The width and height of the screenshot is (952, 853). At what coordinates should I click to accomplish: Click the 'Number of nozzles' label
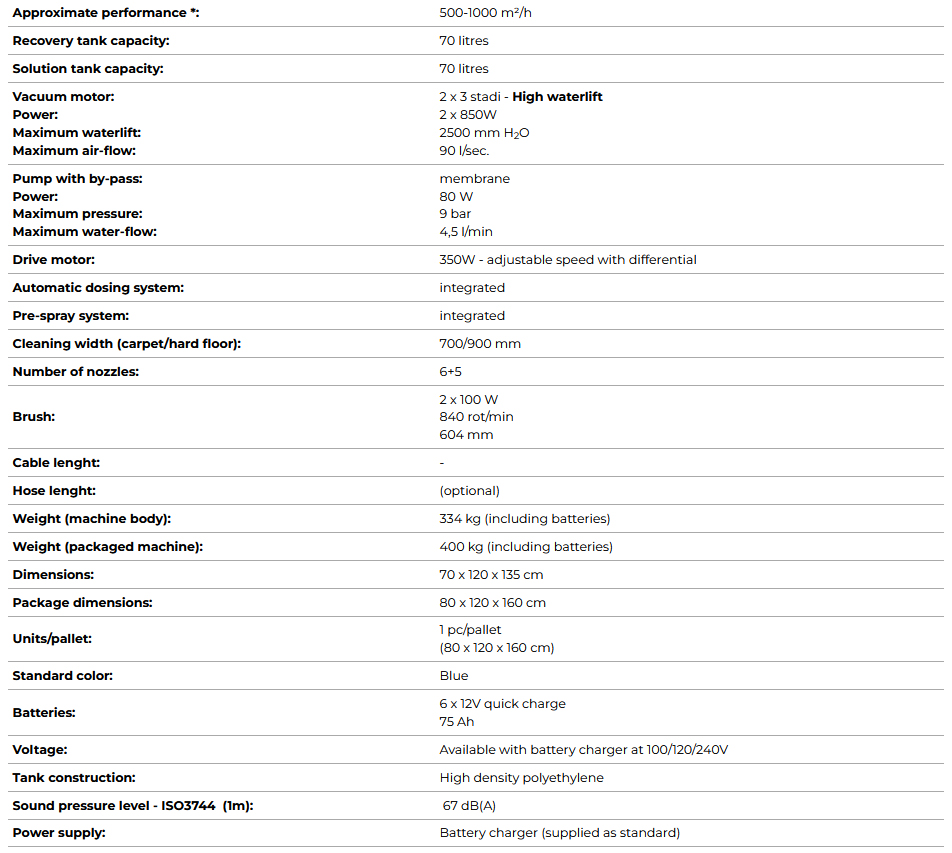click(76, 372)
